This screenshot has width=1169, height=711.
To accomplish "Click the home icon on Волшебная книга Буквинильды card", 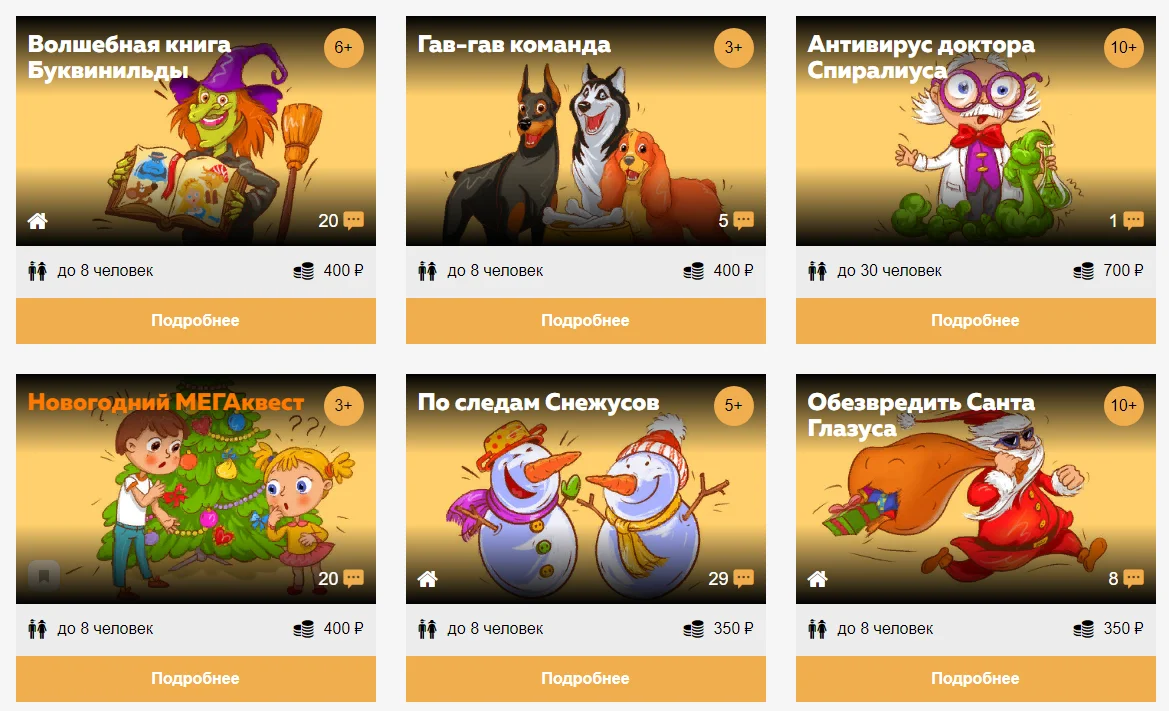I will click(x=37, y=221).
